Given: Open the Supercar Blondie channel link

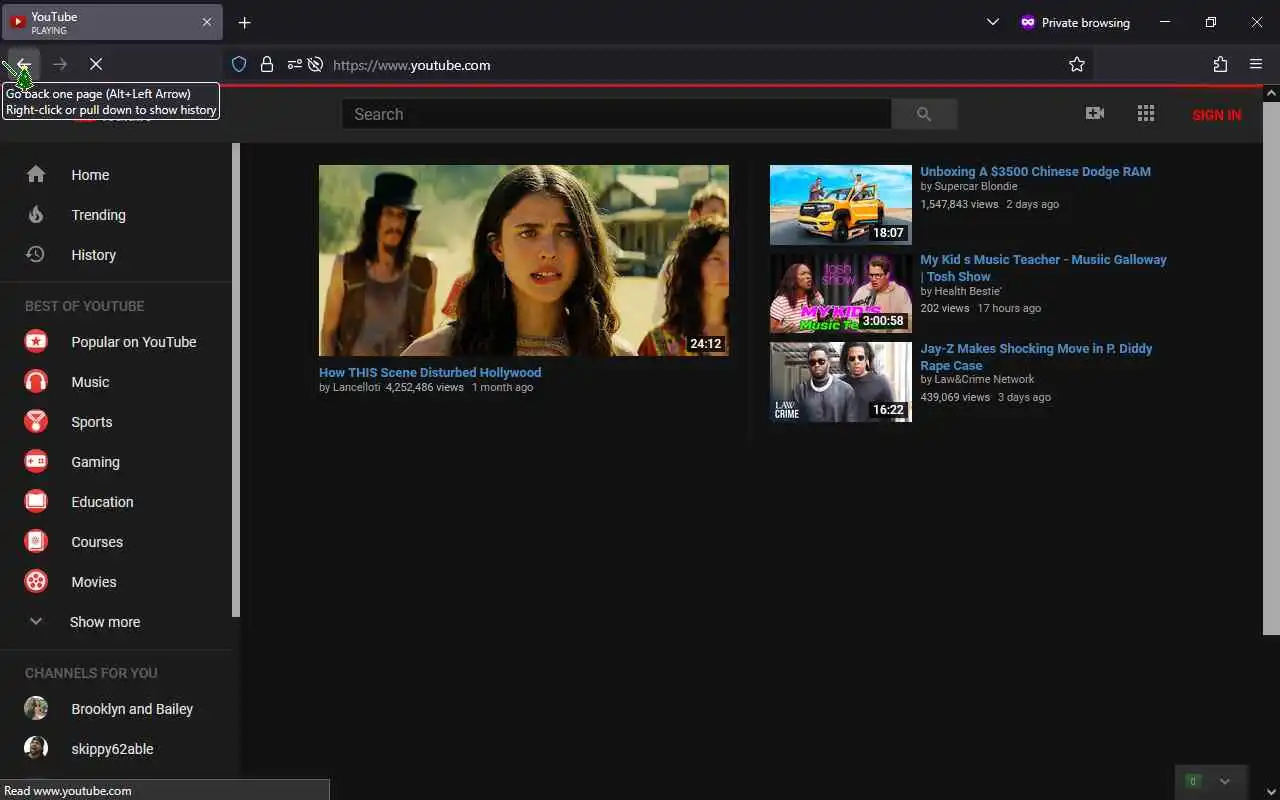Looking at the screenshot, I should pyautogui.click(x=976, y=186).
